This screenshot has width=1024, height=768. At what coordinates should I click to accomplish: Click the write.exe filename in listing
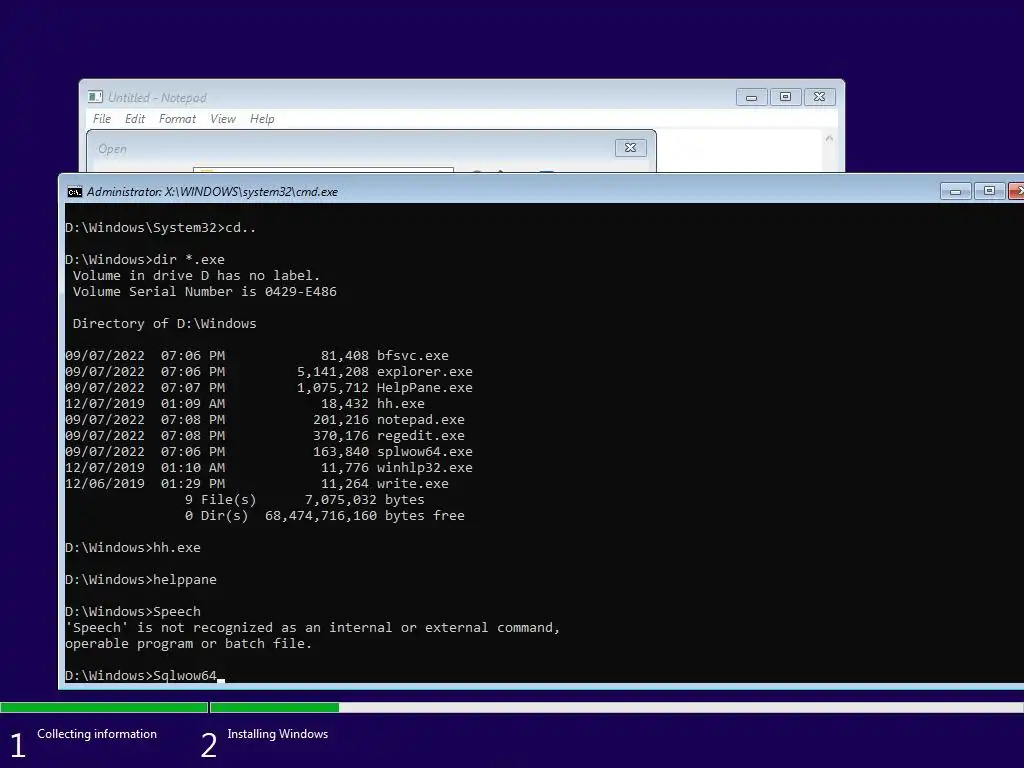tap(413, 484)
